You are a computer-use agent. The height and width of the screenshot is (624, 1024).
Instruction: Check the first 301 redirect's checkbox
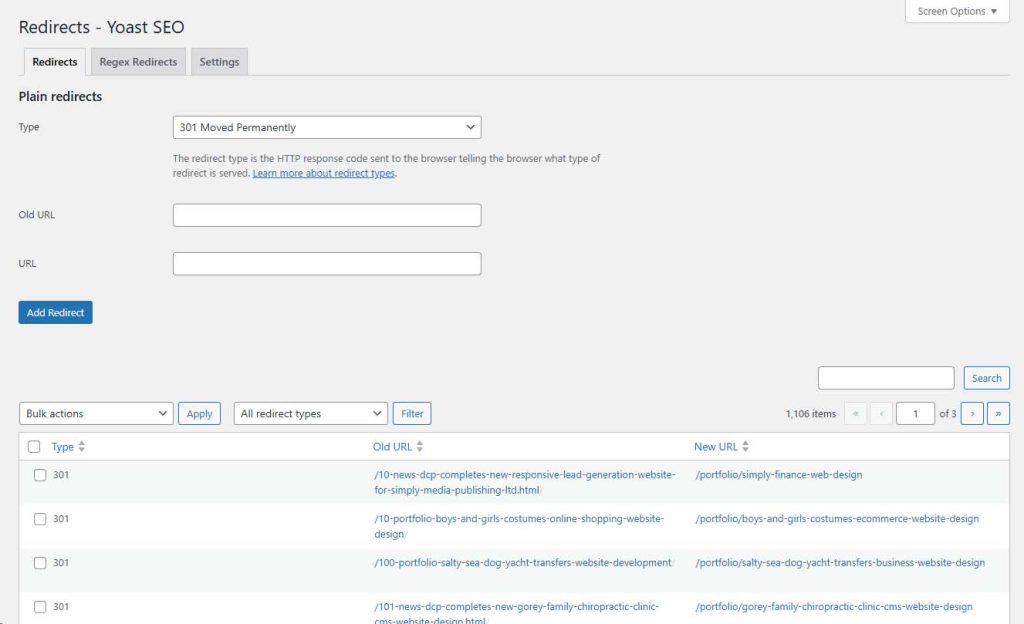[x=39, y=475]
